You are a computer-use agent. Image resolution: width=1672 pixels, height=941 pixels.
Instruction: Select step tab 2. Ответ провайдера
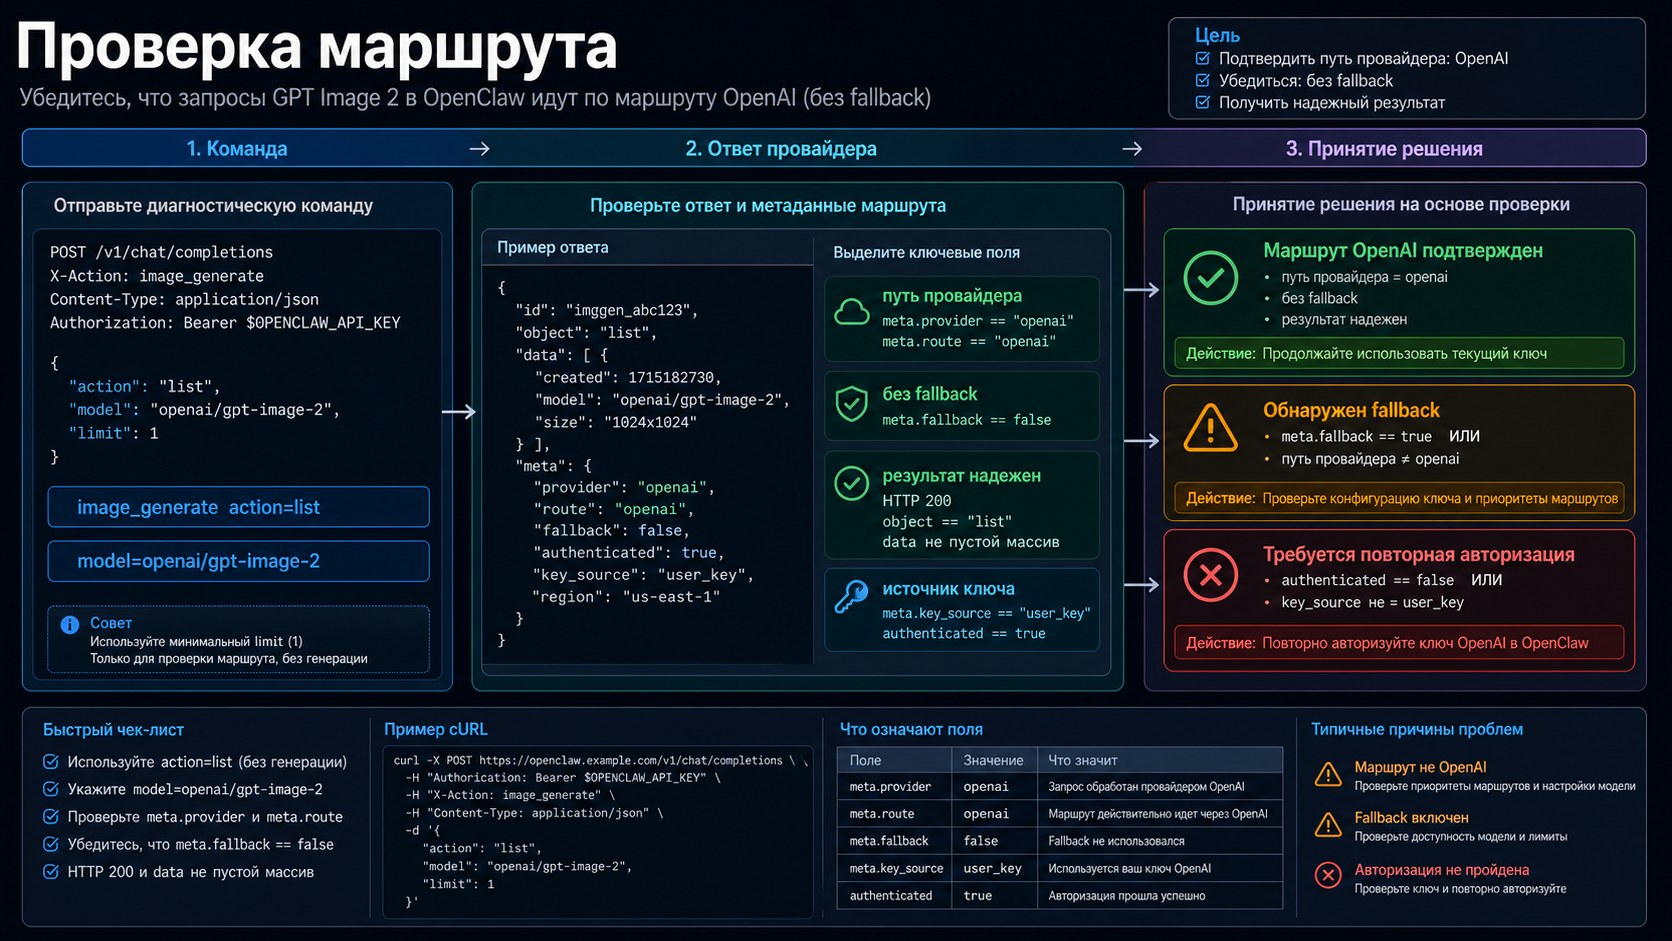click(x=781, y=148)
